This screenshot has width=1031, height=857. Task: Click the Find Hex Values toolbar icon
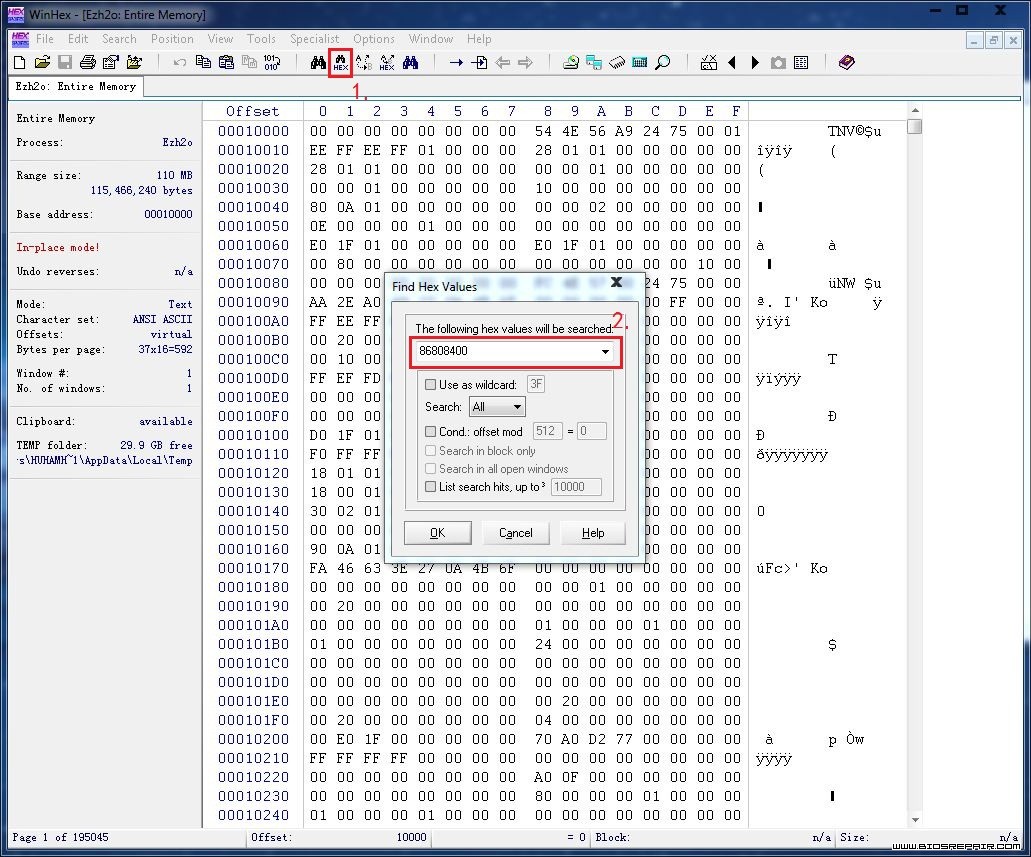pyautogui.click(x=341, y=62)
